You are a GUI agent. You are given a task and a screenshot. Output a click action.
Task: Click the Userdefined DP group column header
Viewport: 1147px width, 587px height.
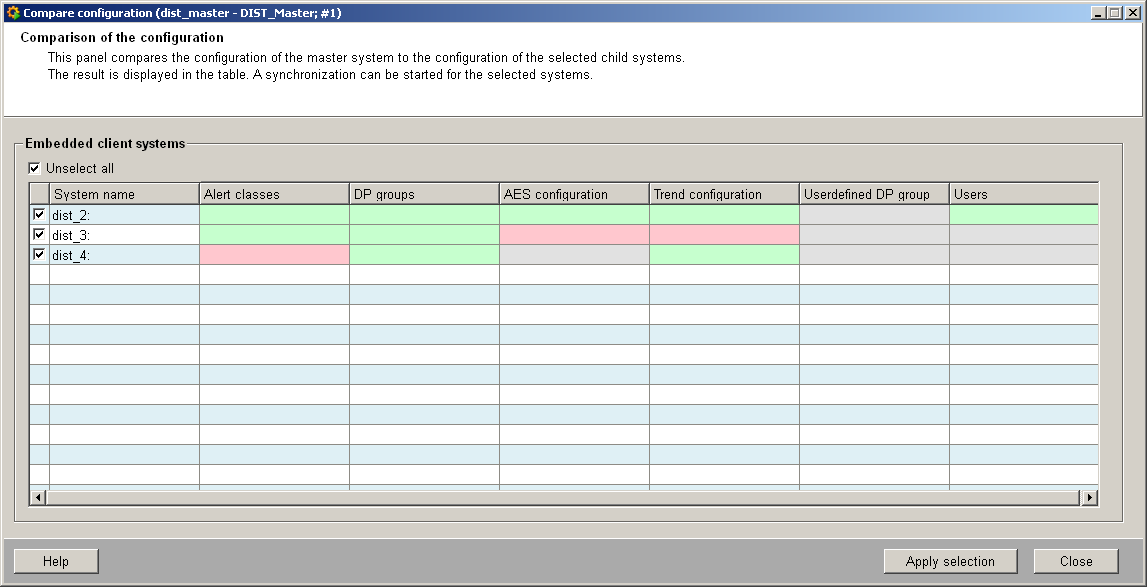point(874,194)
